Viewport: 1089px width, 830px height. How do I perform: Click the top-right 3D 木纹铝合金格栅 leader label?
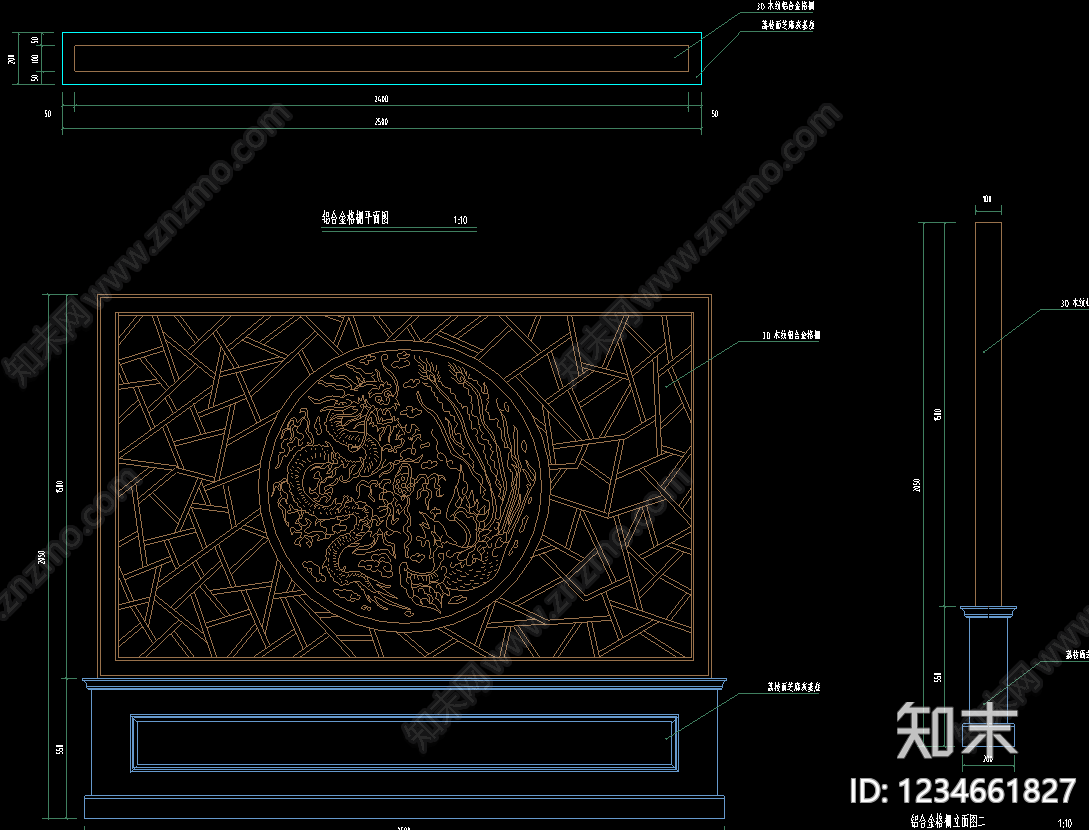[785, 6]
